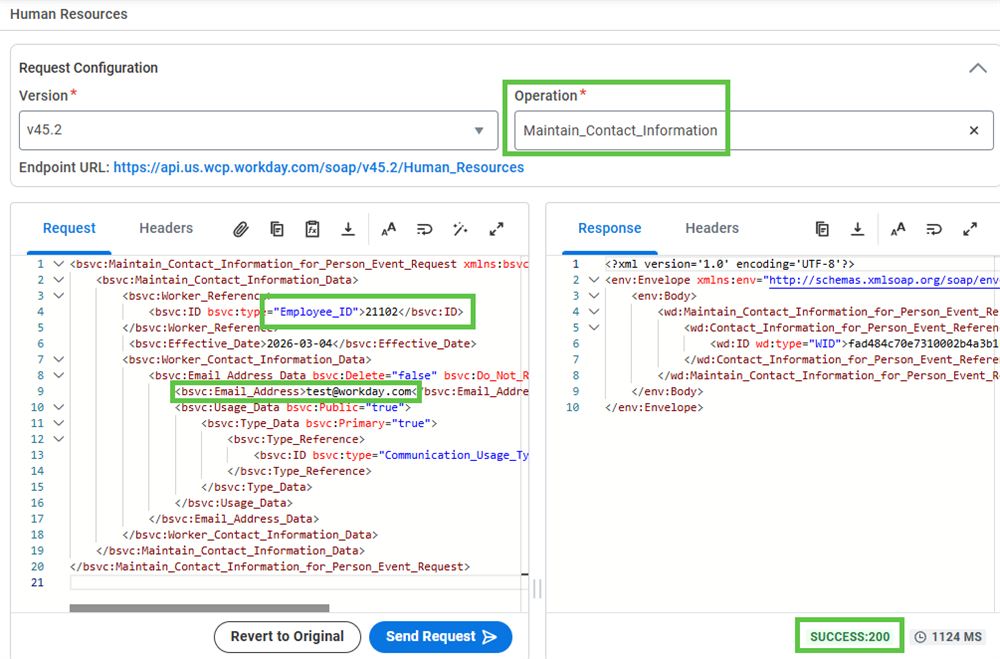Fold request line 2 Maintain_Contact_Information_Data
The image size is (1000, 659).
point(59,280)
